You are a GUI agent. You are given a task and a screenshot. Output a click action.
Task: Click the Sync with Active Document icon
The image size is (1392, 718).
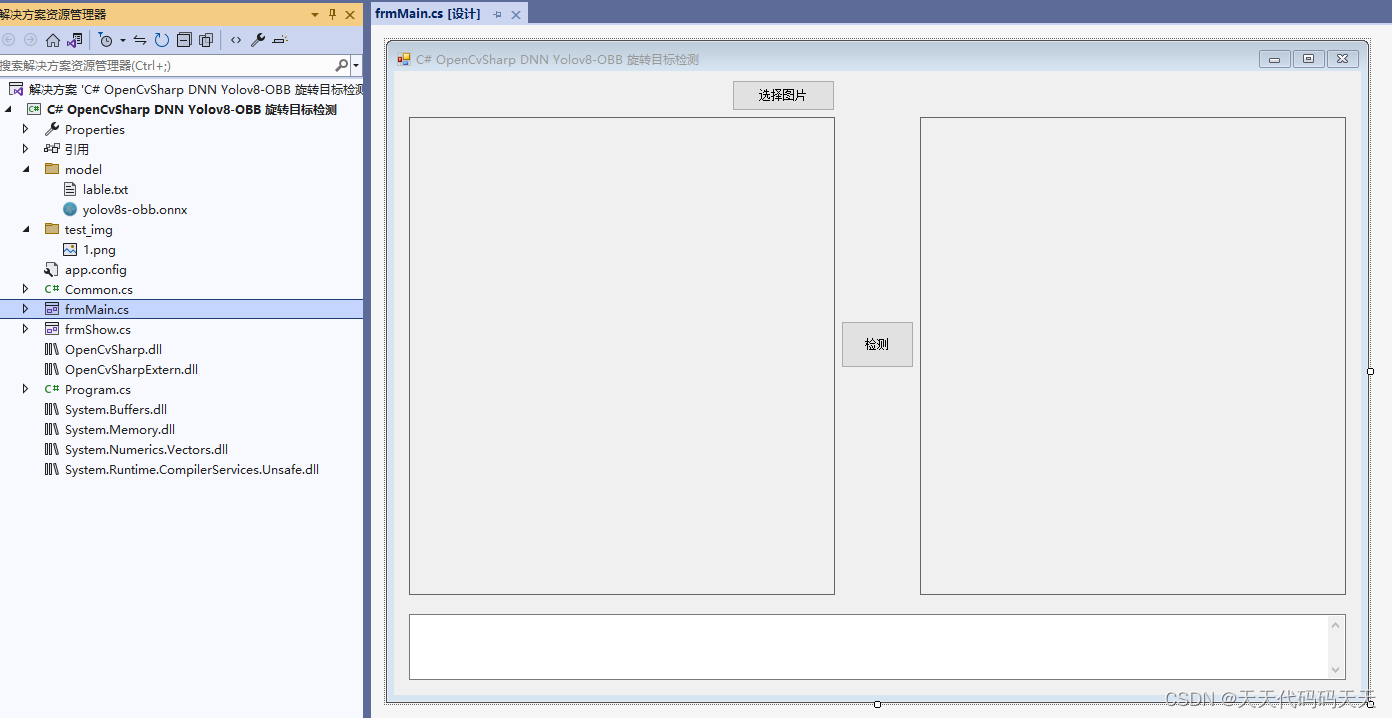click(140, 40)
